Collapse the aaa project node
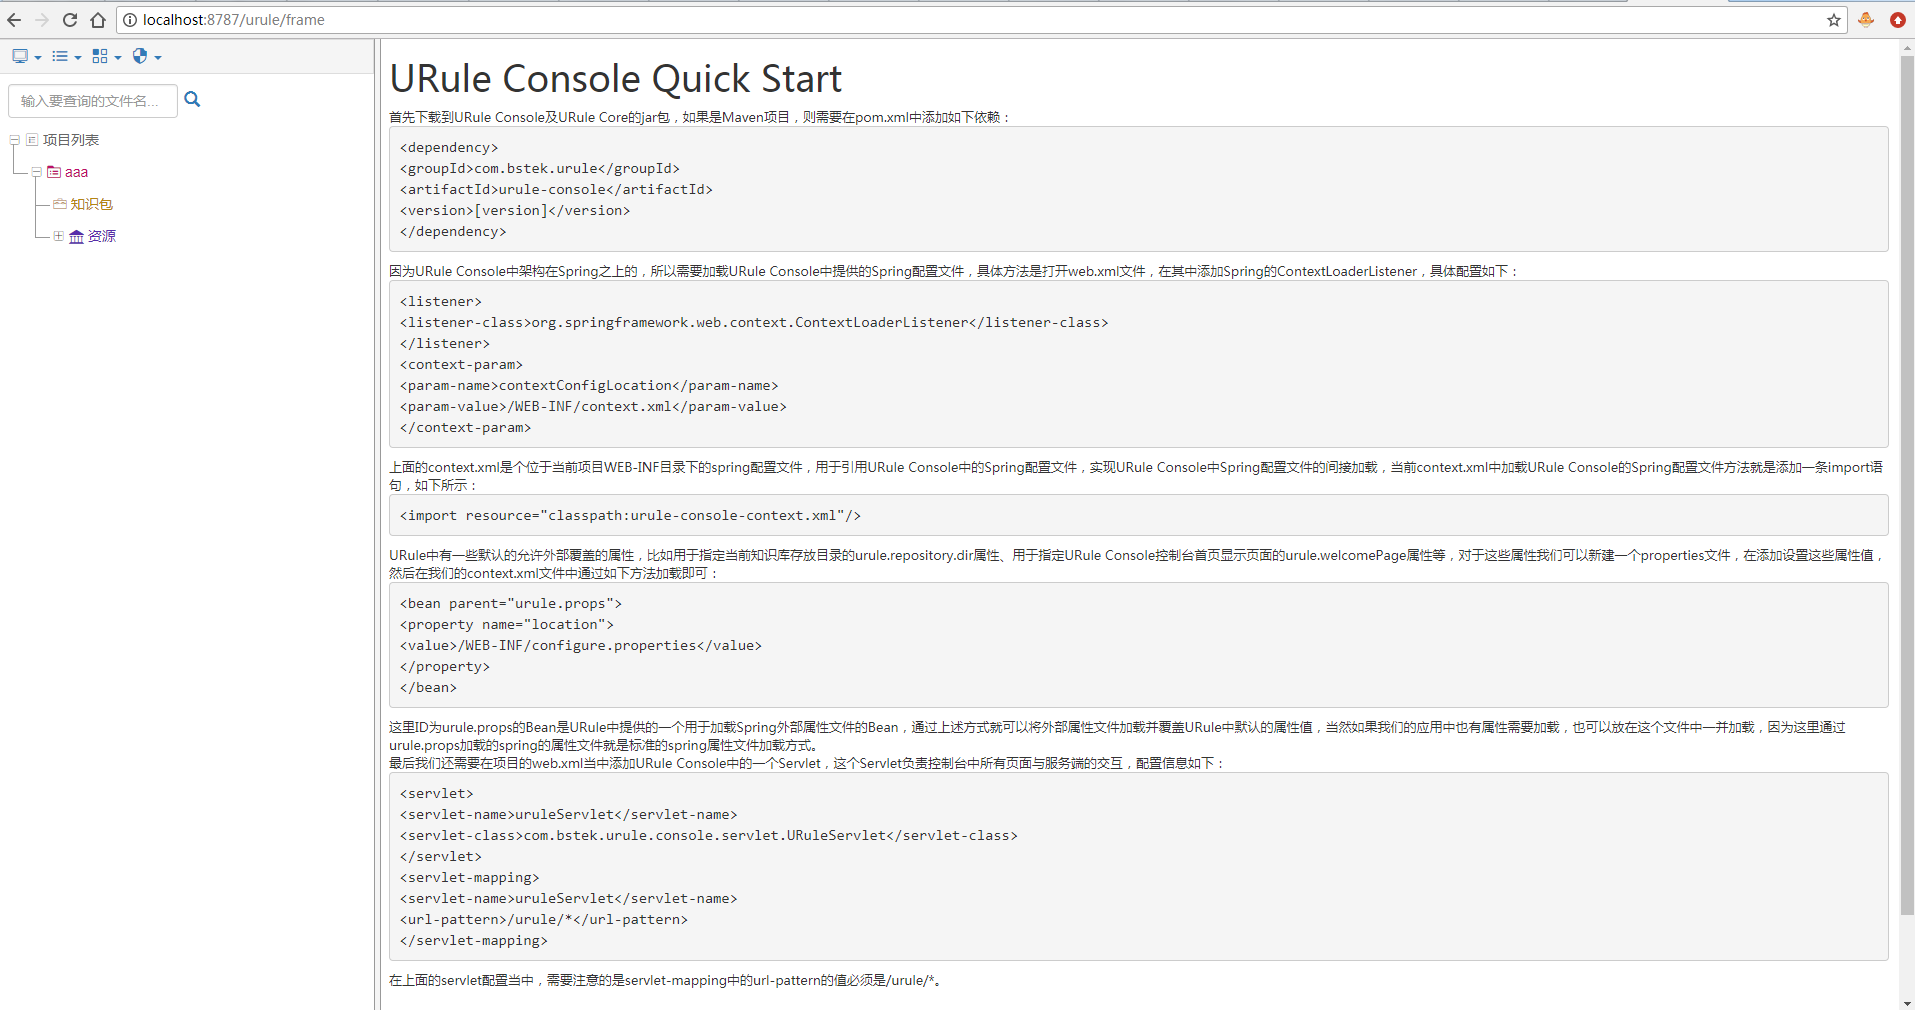This screenshot has width=1915, height=1010. [x=37, y=172]
